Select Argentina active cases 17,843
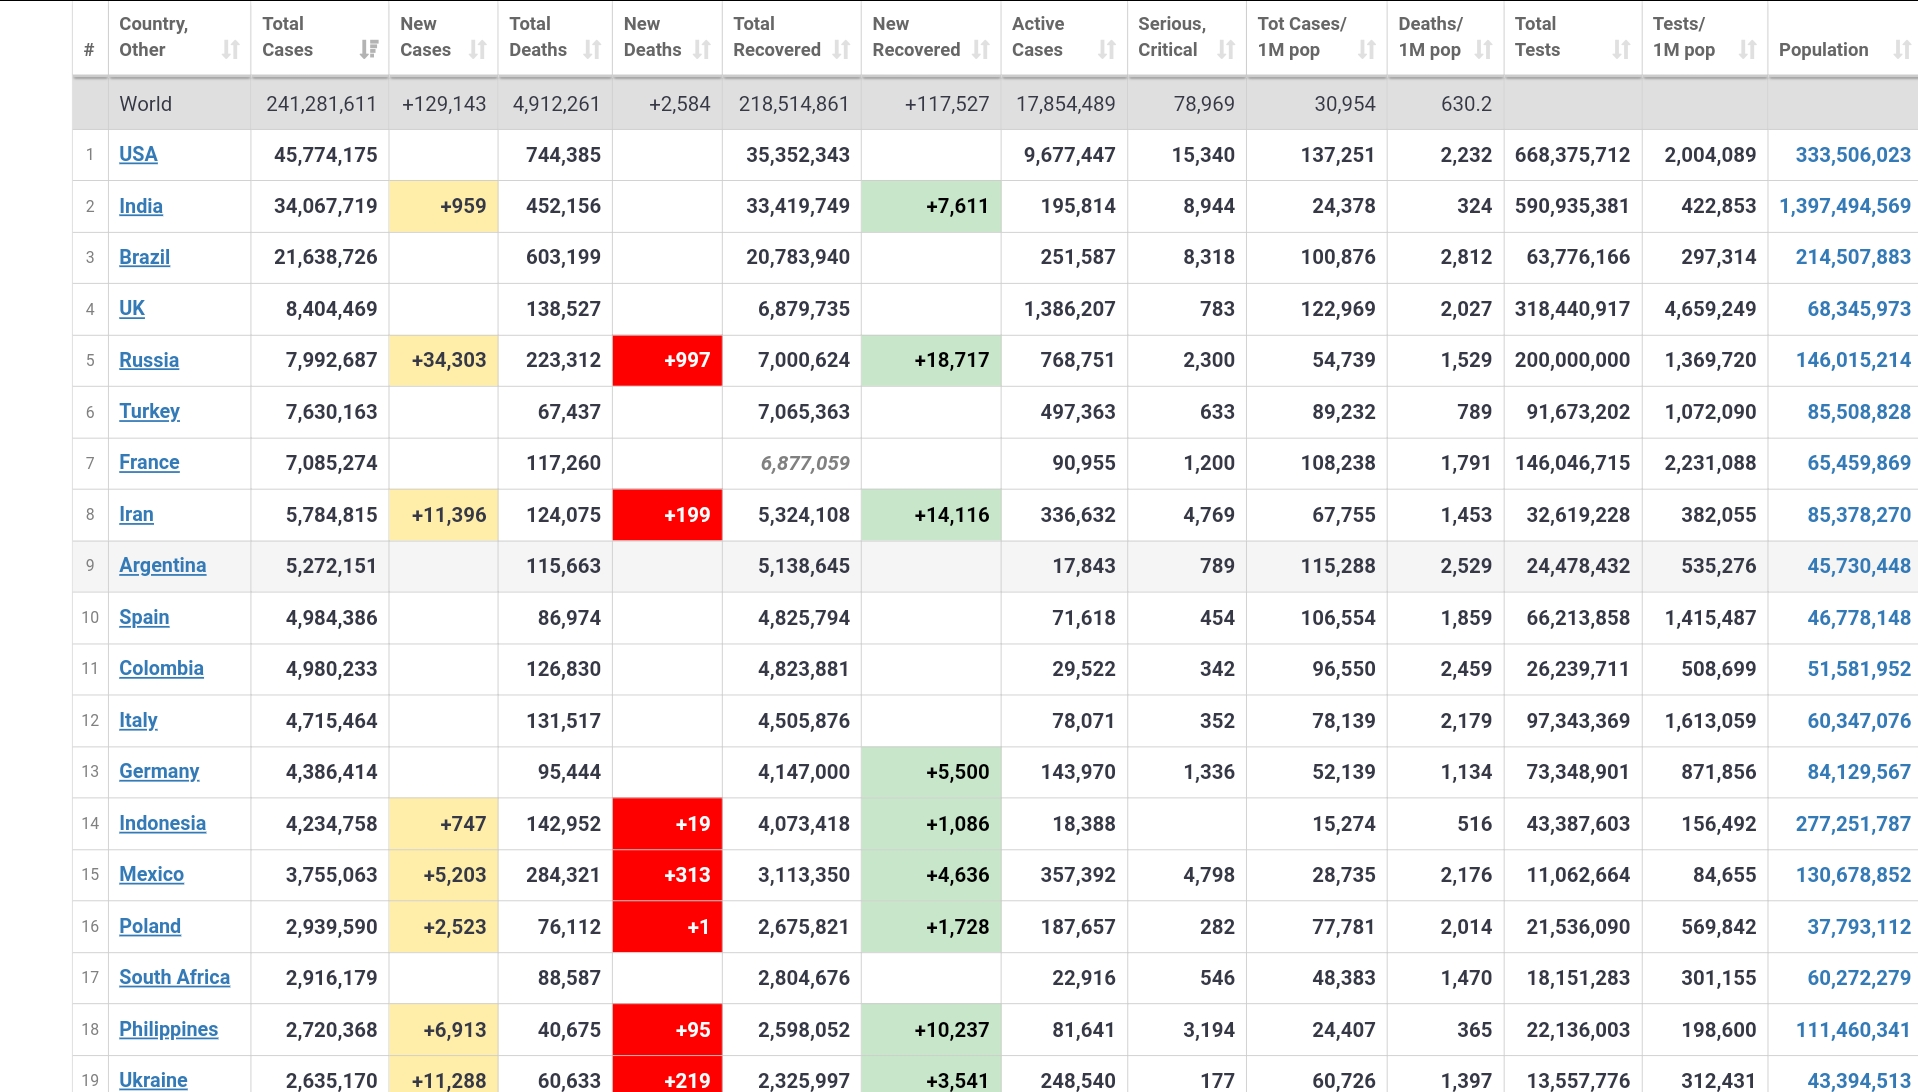Screen dimensions: 1918x1092 click(1083, 566)
